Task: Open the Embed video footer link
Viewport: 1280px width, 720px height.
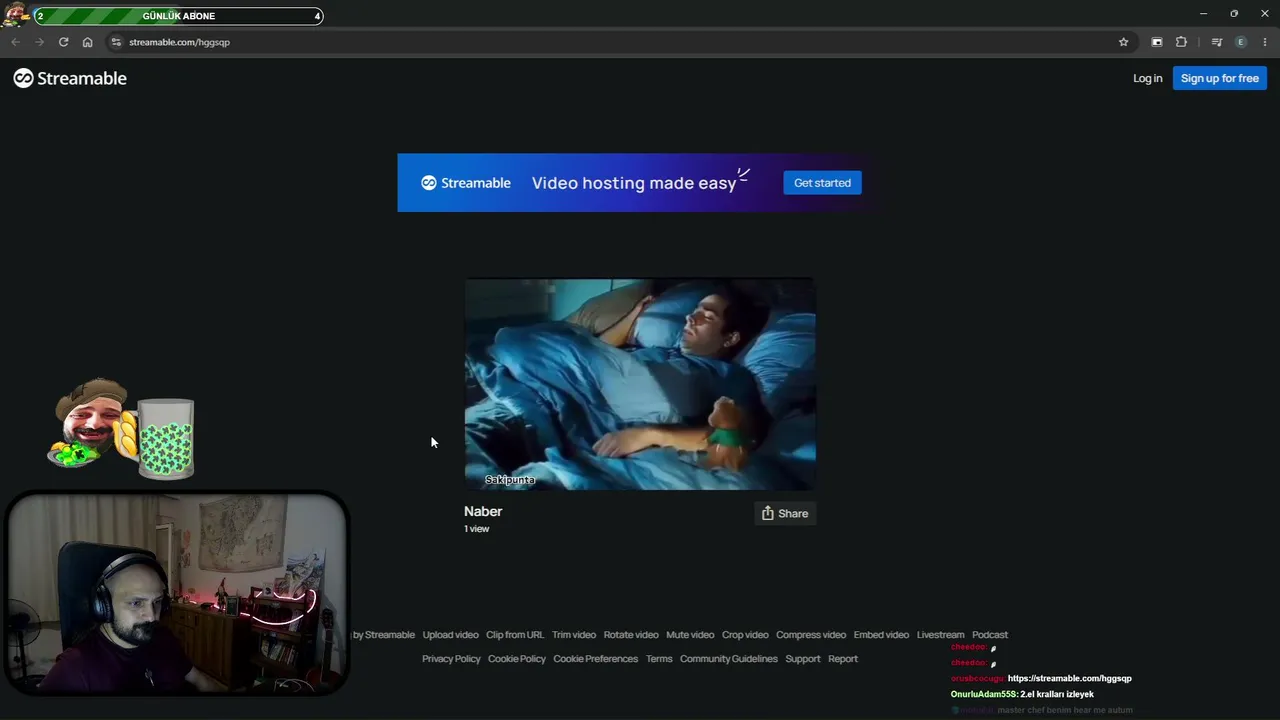Action: tap(881, 635)
